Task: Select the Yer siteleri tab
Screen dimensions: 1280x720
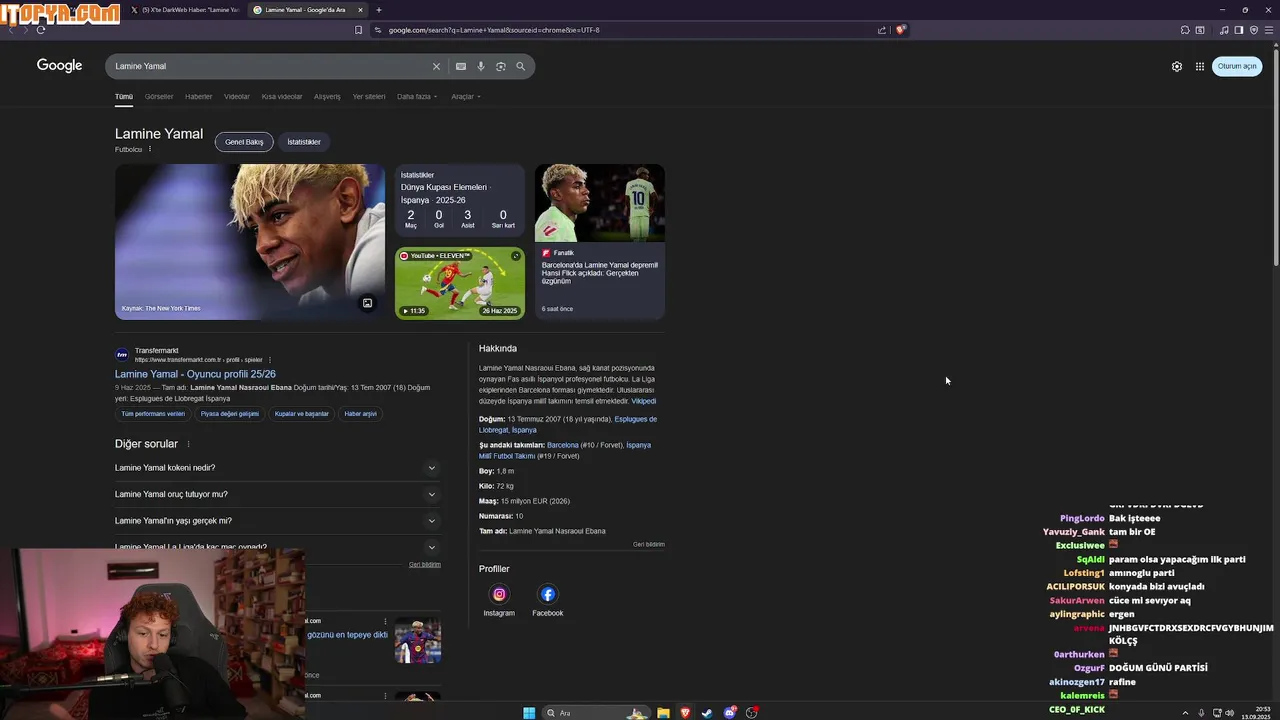Action: point(369,97)
